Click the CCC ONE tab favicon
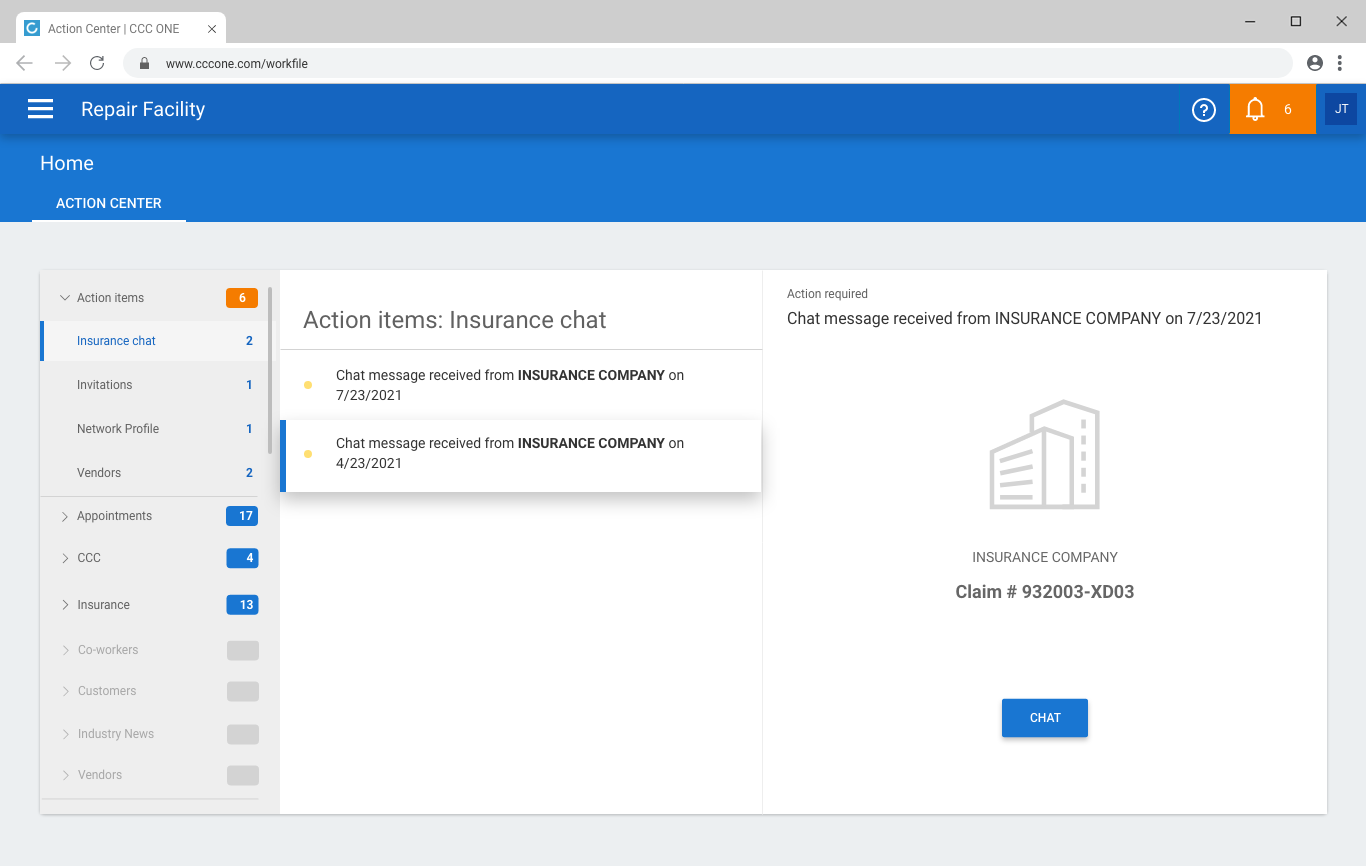 pos(32,28)
